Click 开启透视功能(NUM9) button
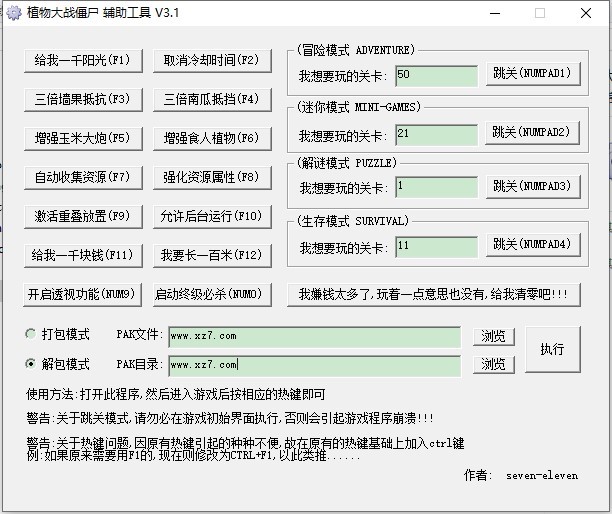This screenshot has height=514, width=612. click(x=82, y=295)
